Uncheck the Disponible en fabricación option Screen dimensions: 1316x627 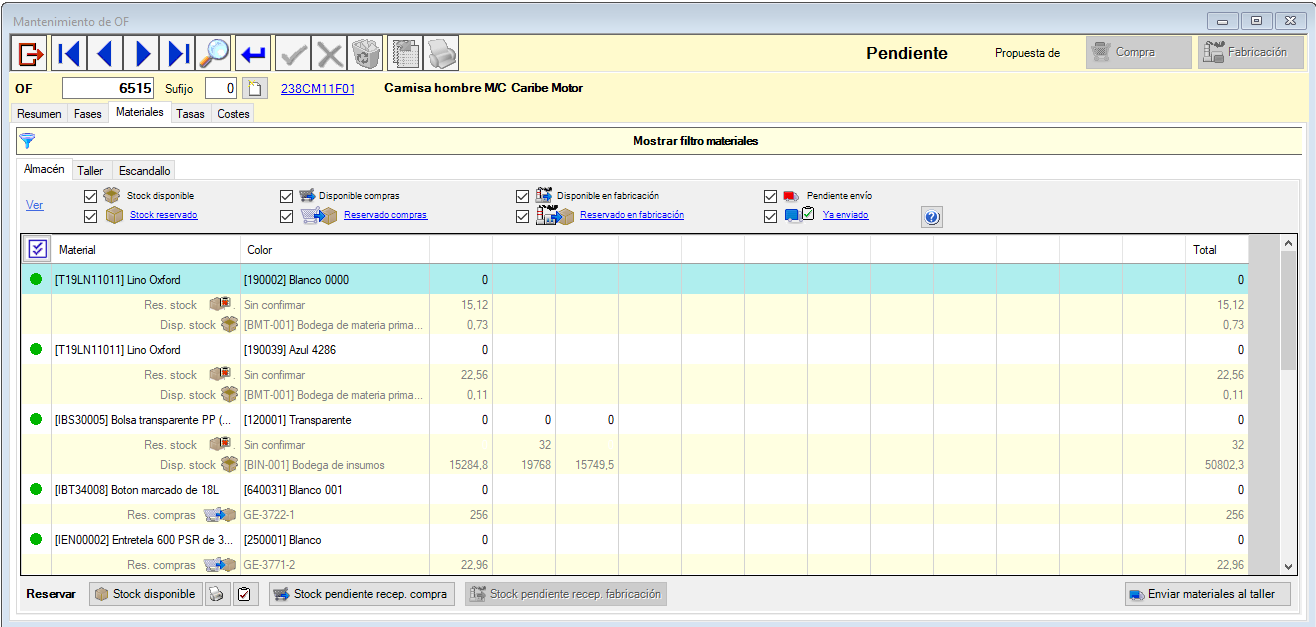tap(522, 196)
